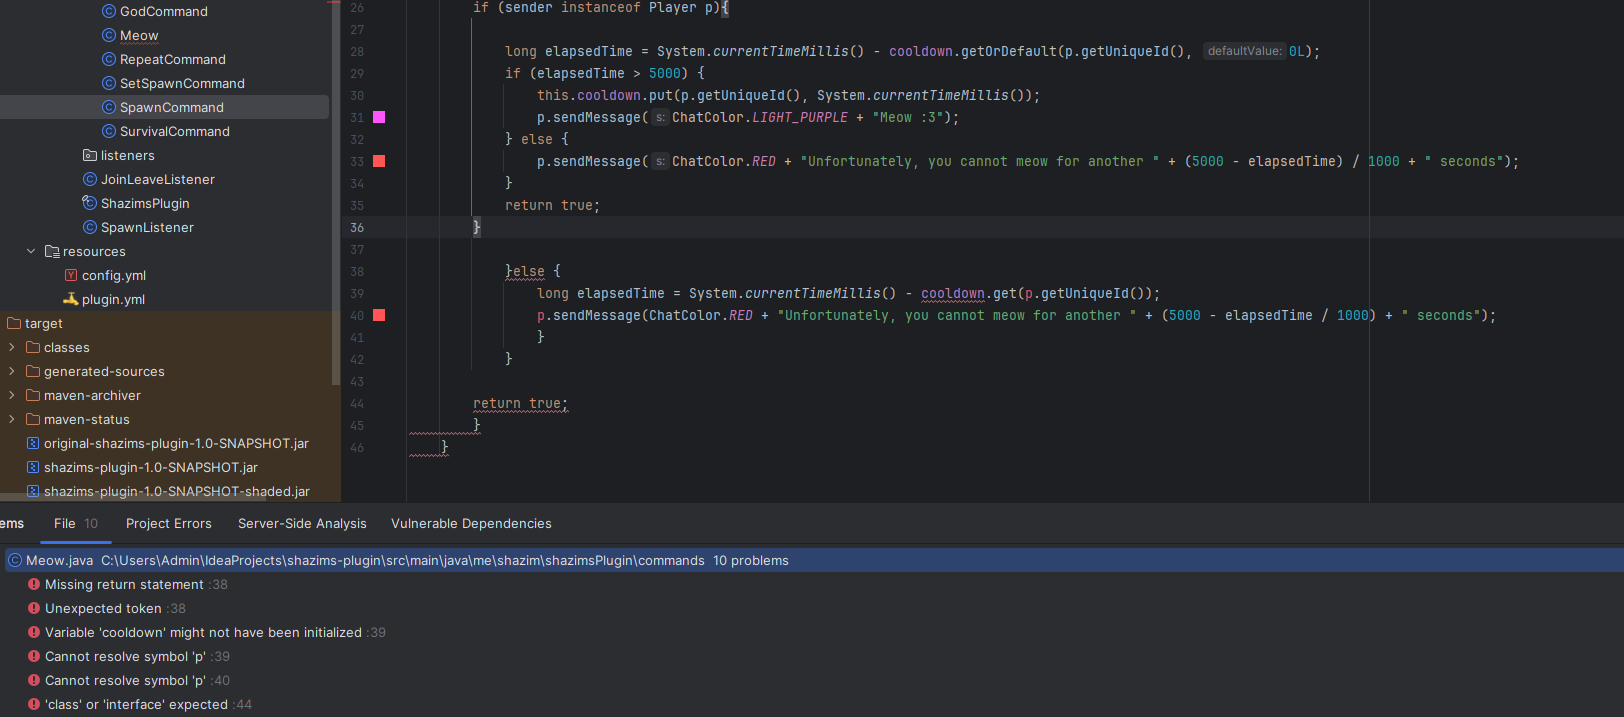Go to 'Missing return statement' problem
The height and width of the screenshot is (717, 1624).
124,584
